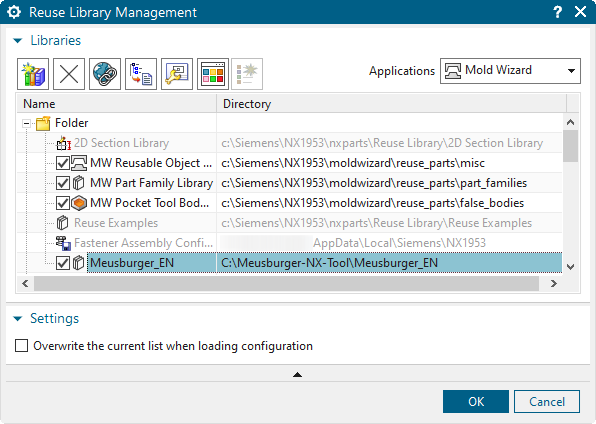Click the Reuse Library\Reuse Examples directory path
Viewport: 596px width, 424px height.
376,223
